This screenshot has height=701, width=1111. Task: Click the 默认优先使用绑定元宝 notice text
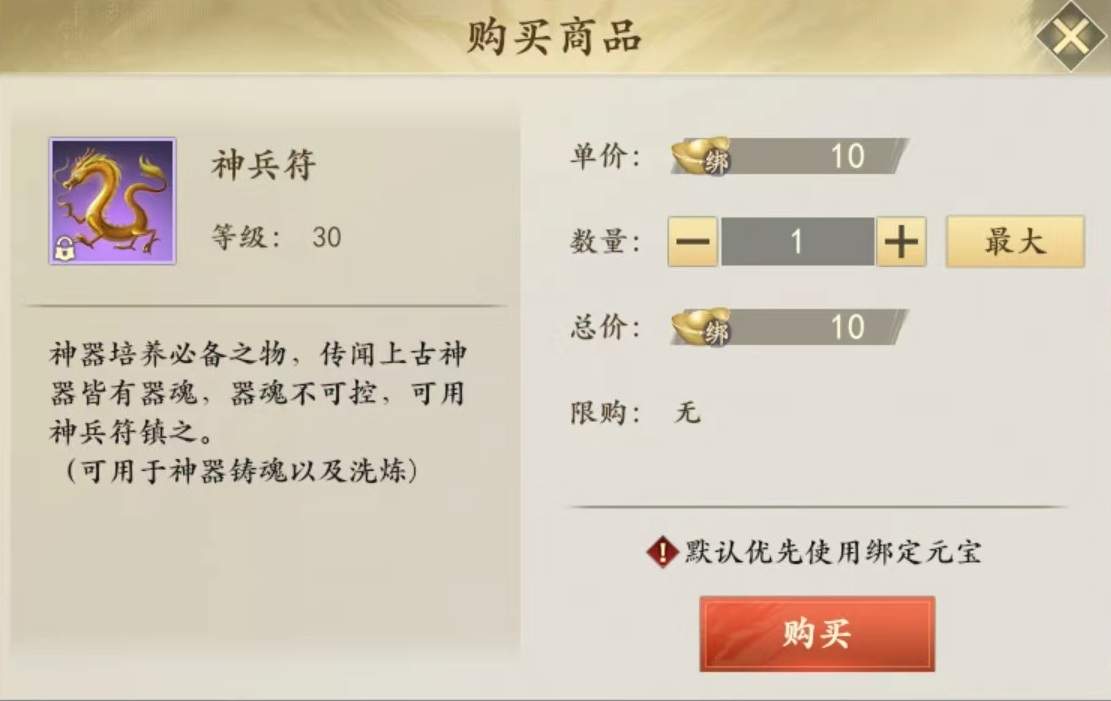[832, 551]
